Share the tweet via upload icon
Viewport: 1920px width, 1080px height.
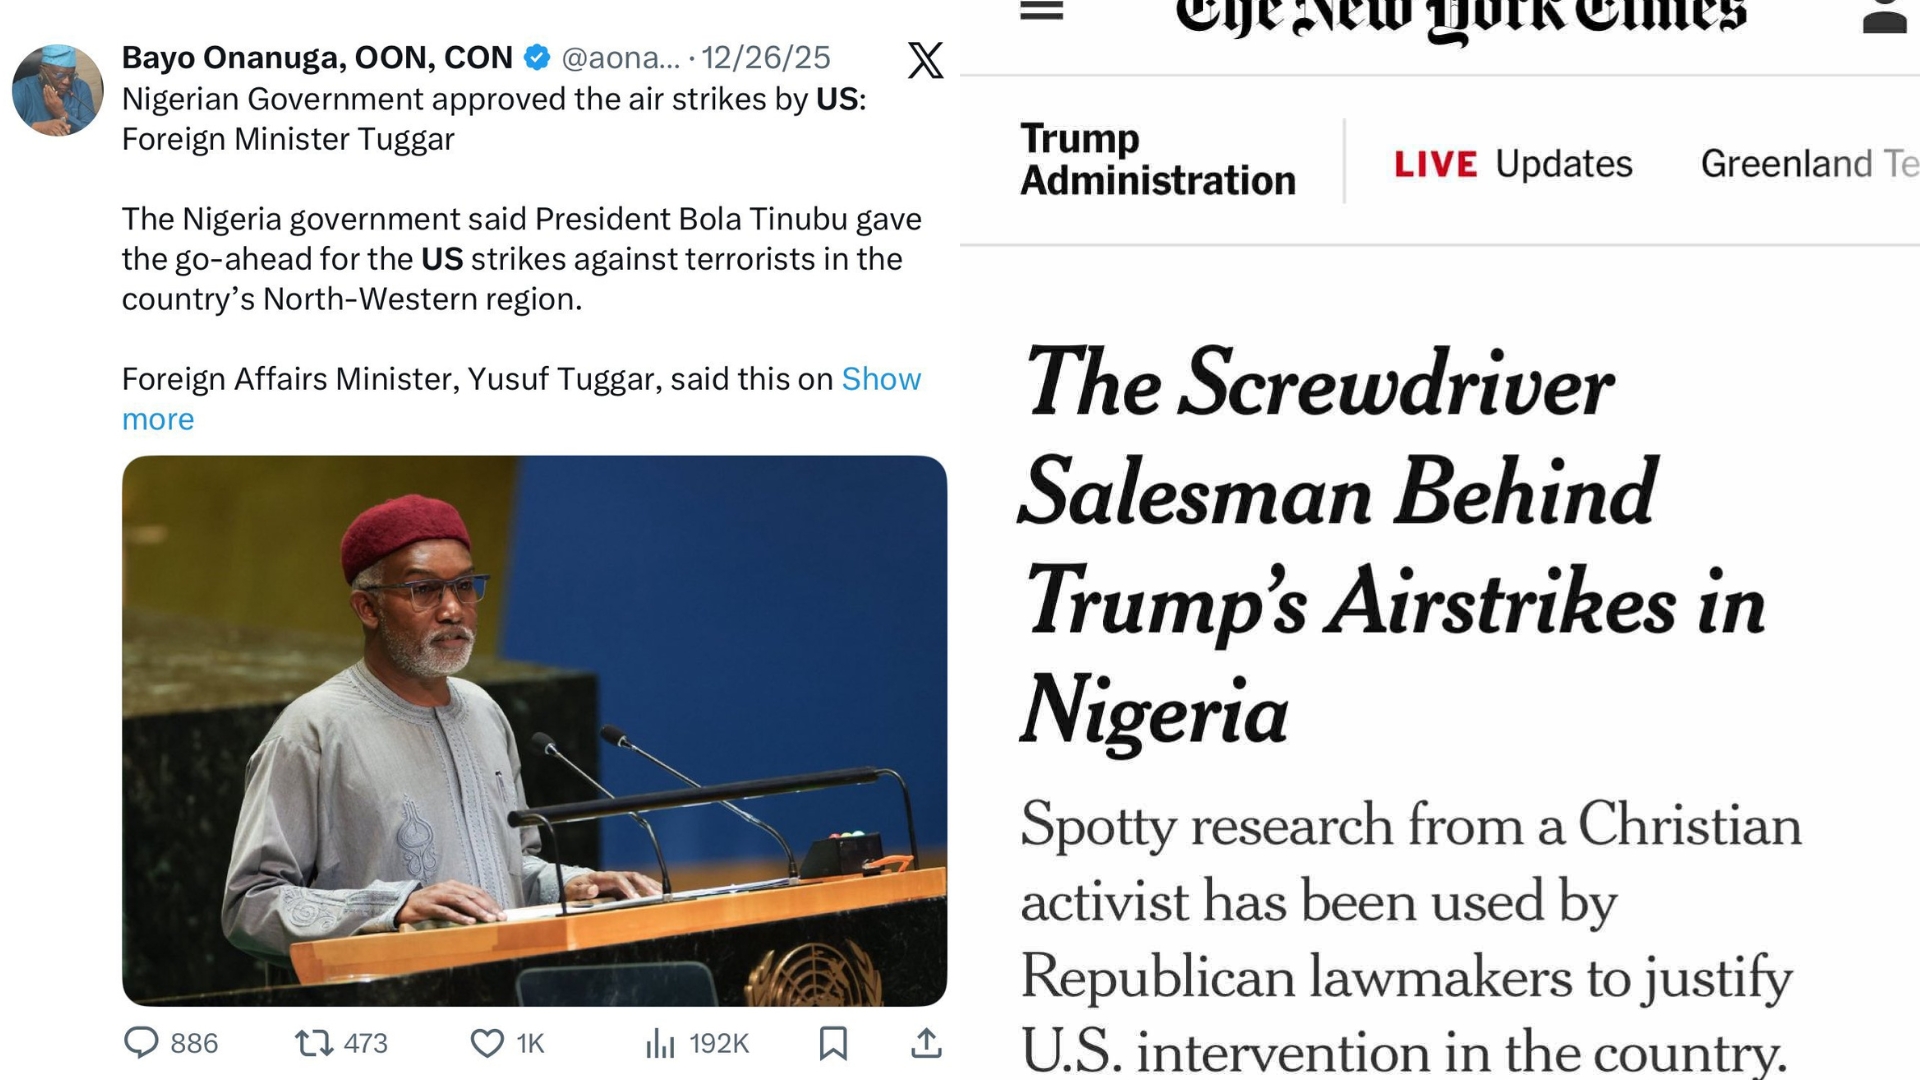[926, 1043]
